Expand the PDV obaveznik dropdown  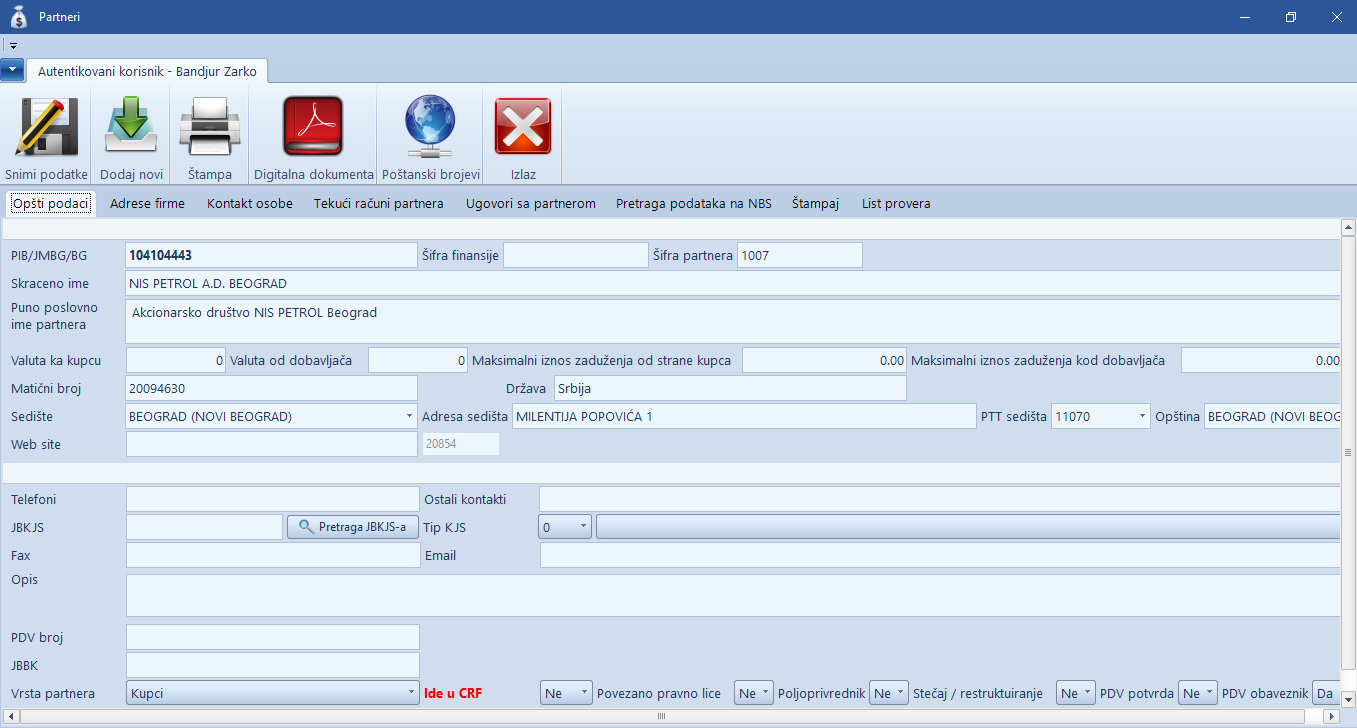click(x=1326, y=693)
